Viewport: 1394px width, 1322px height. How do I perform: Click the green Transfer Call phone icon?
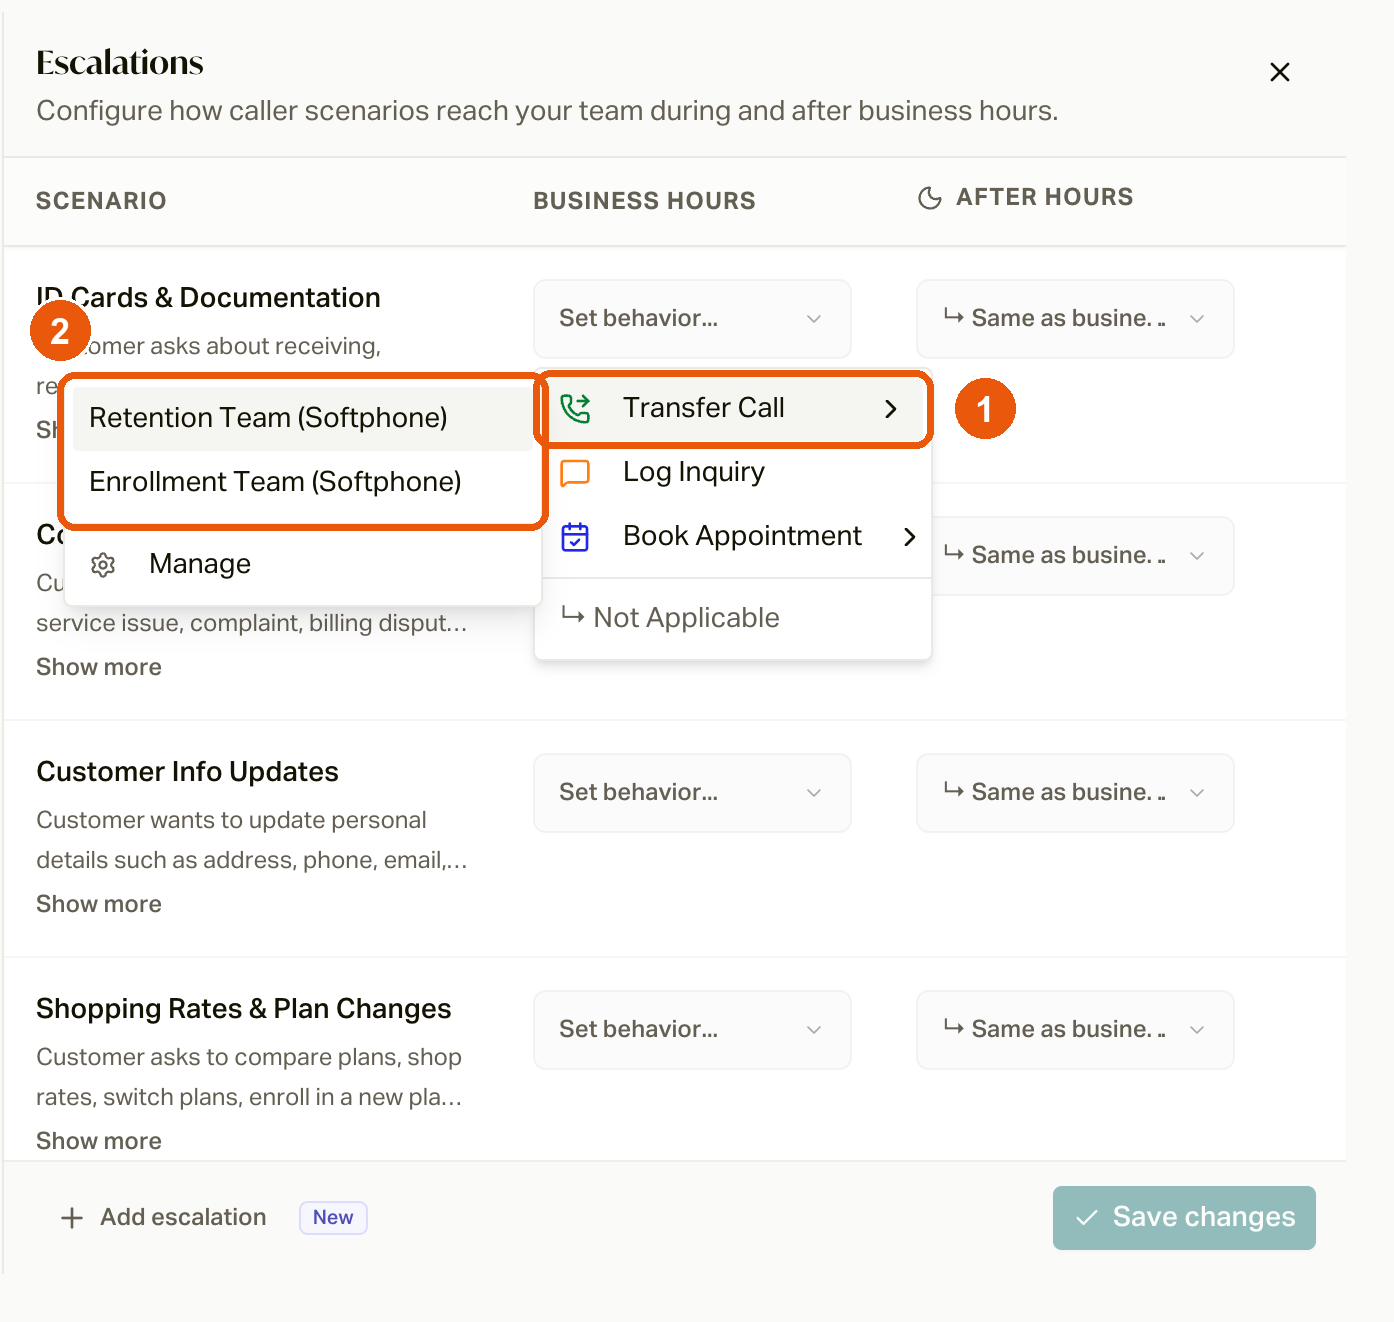click(575, 408)
